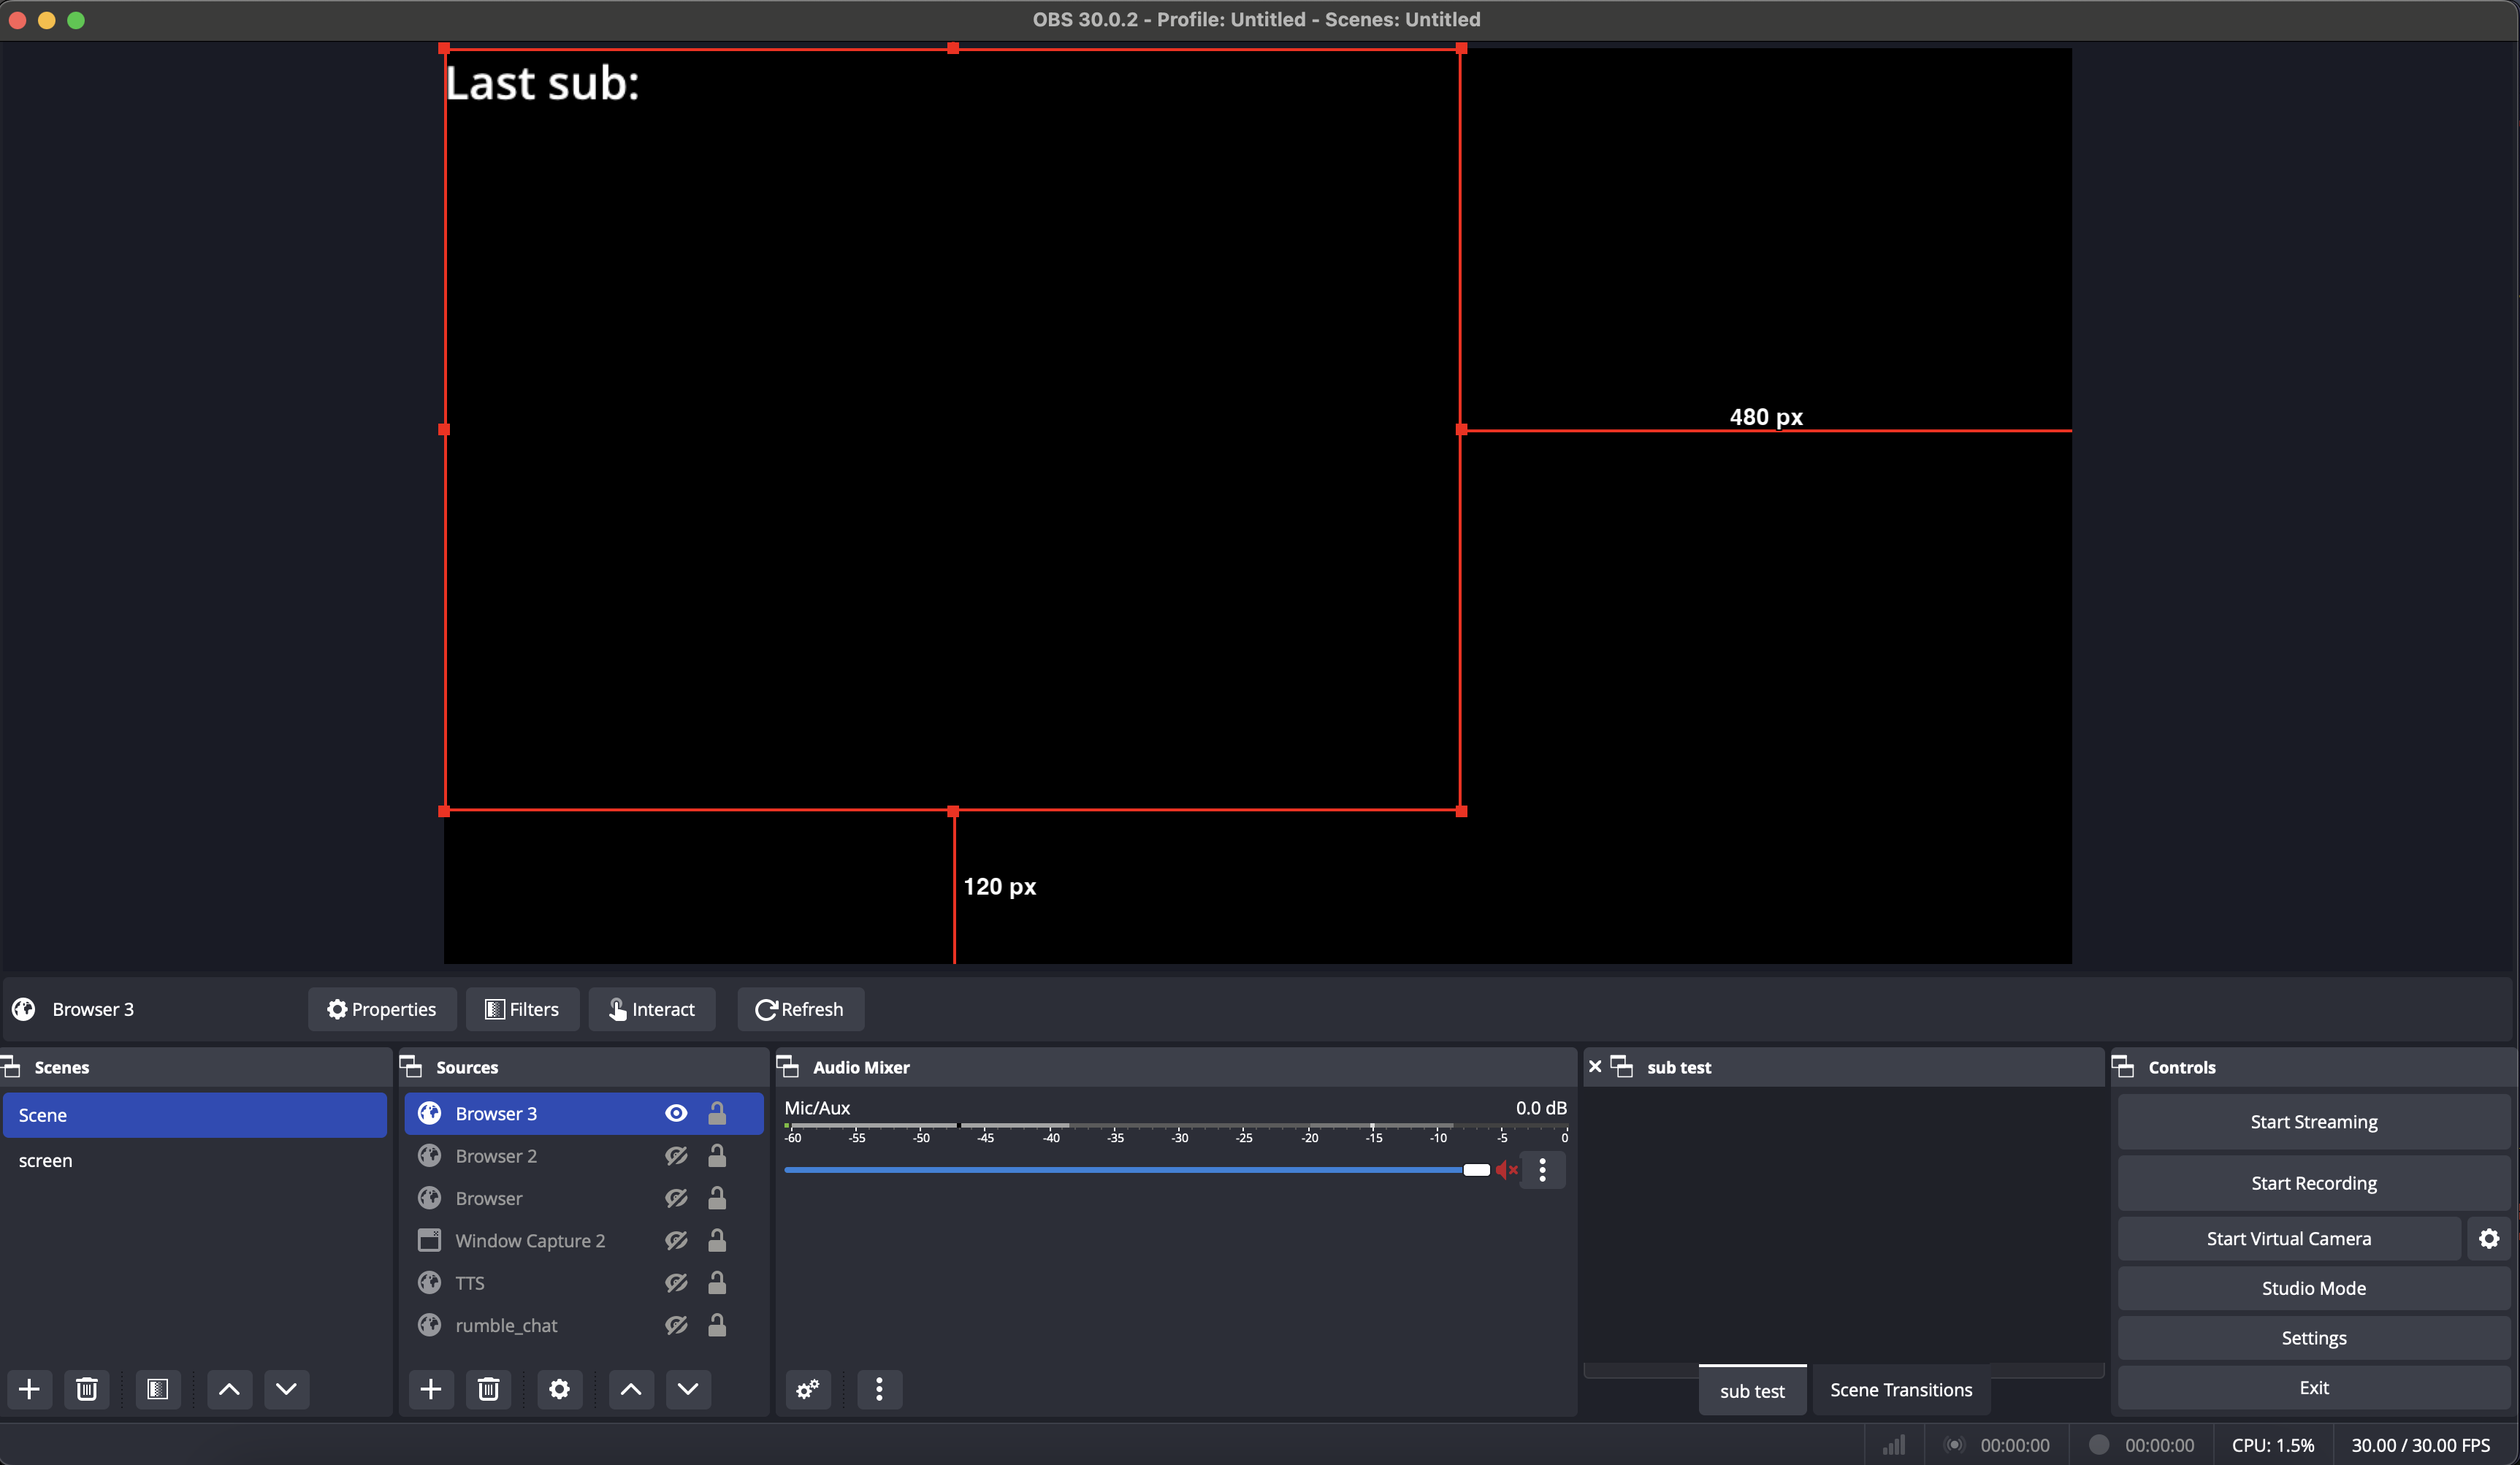Add a new source with plus icon
The height and width of the screenshot is (1465, 2520).
pyautogui.click(x=430, y=1389)
